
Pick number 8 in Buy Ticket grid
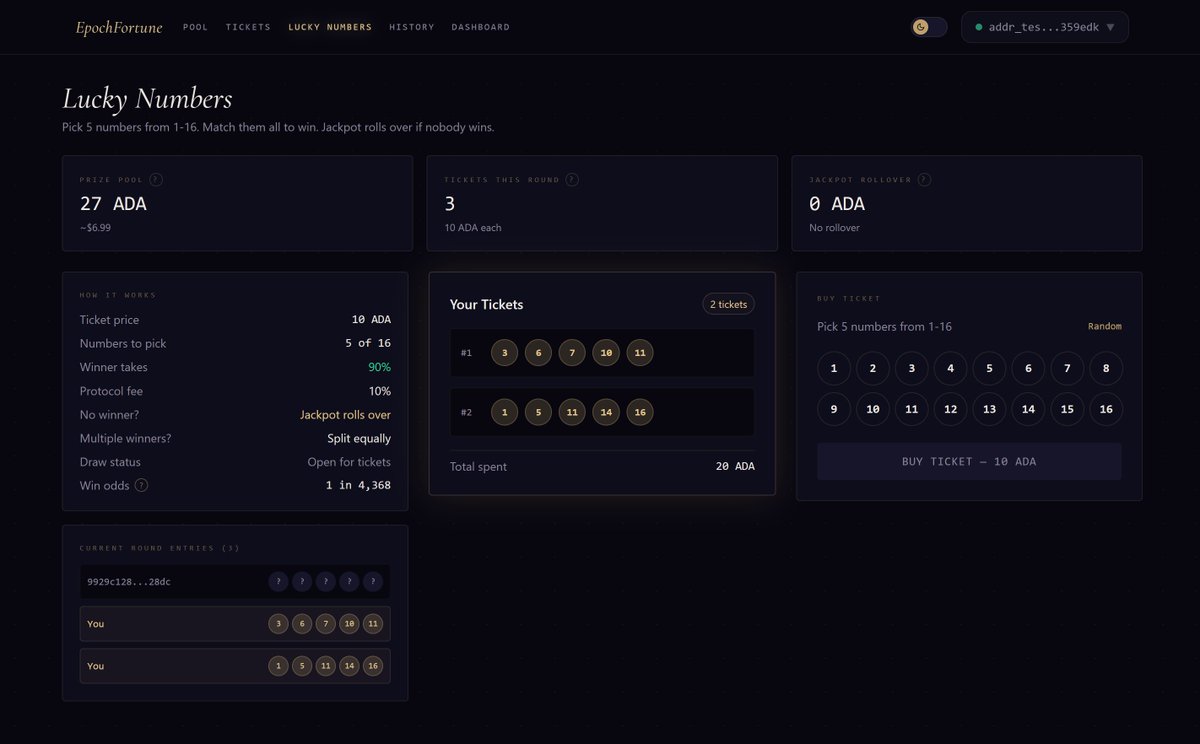(1106, 369)
